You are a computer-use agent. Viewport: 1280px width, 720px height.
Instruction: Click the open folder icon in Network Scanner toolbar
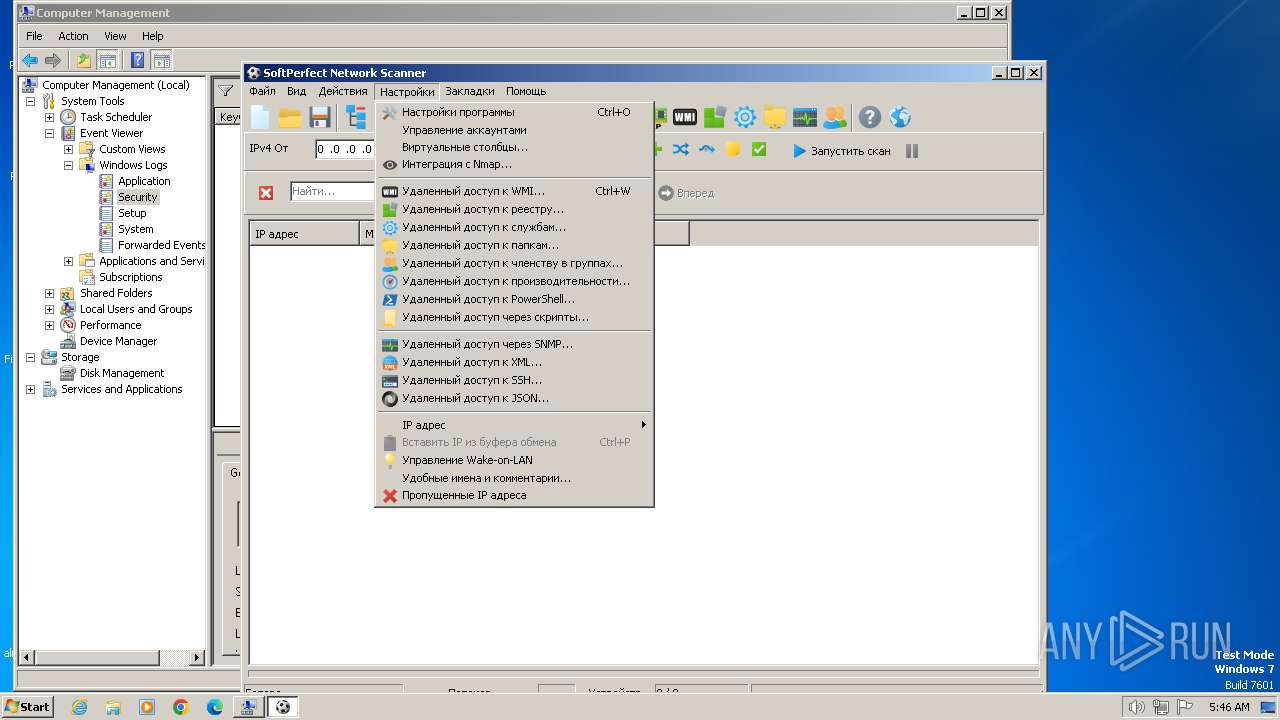[290, 117]
